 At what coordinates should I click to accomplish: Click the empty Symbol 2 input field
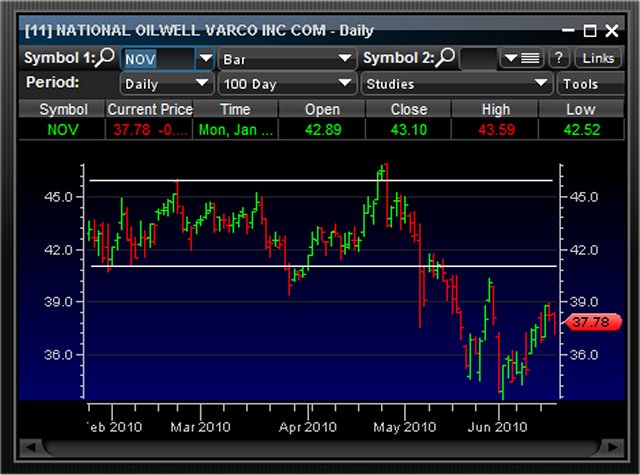click(x=478, y=58)
